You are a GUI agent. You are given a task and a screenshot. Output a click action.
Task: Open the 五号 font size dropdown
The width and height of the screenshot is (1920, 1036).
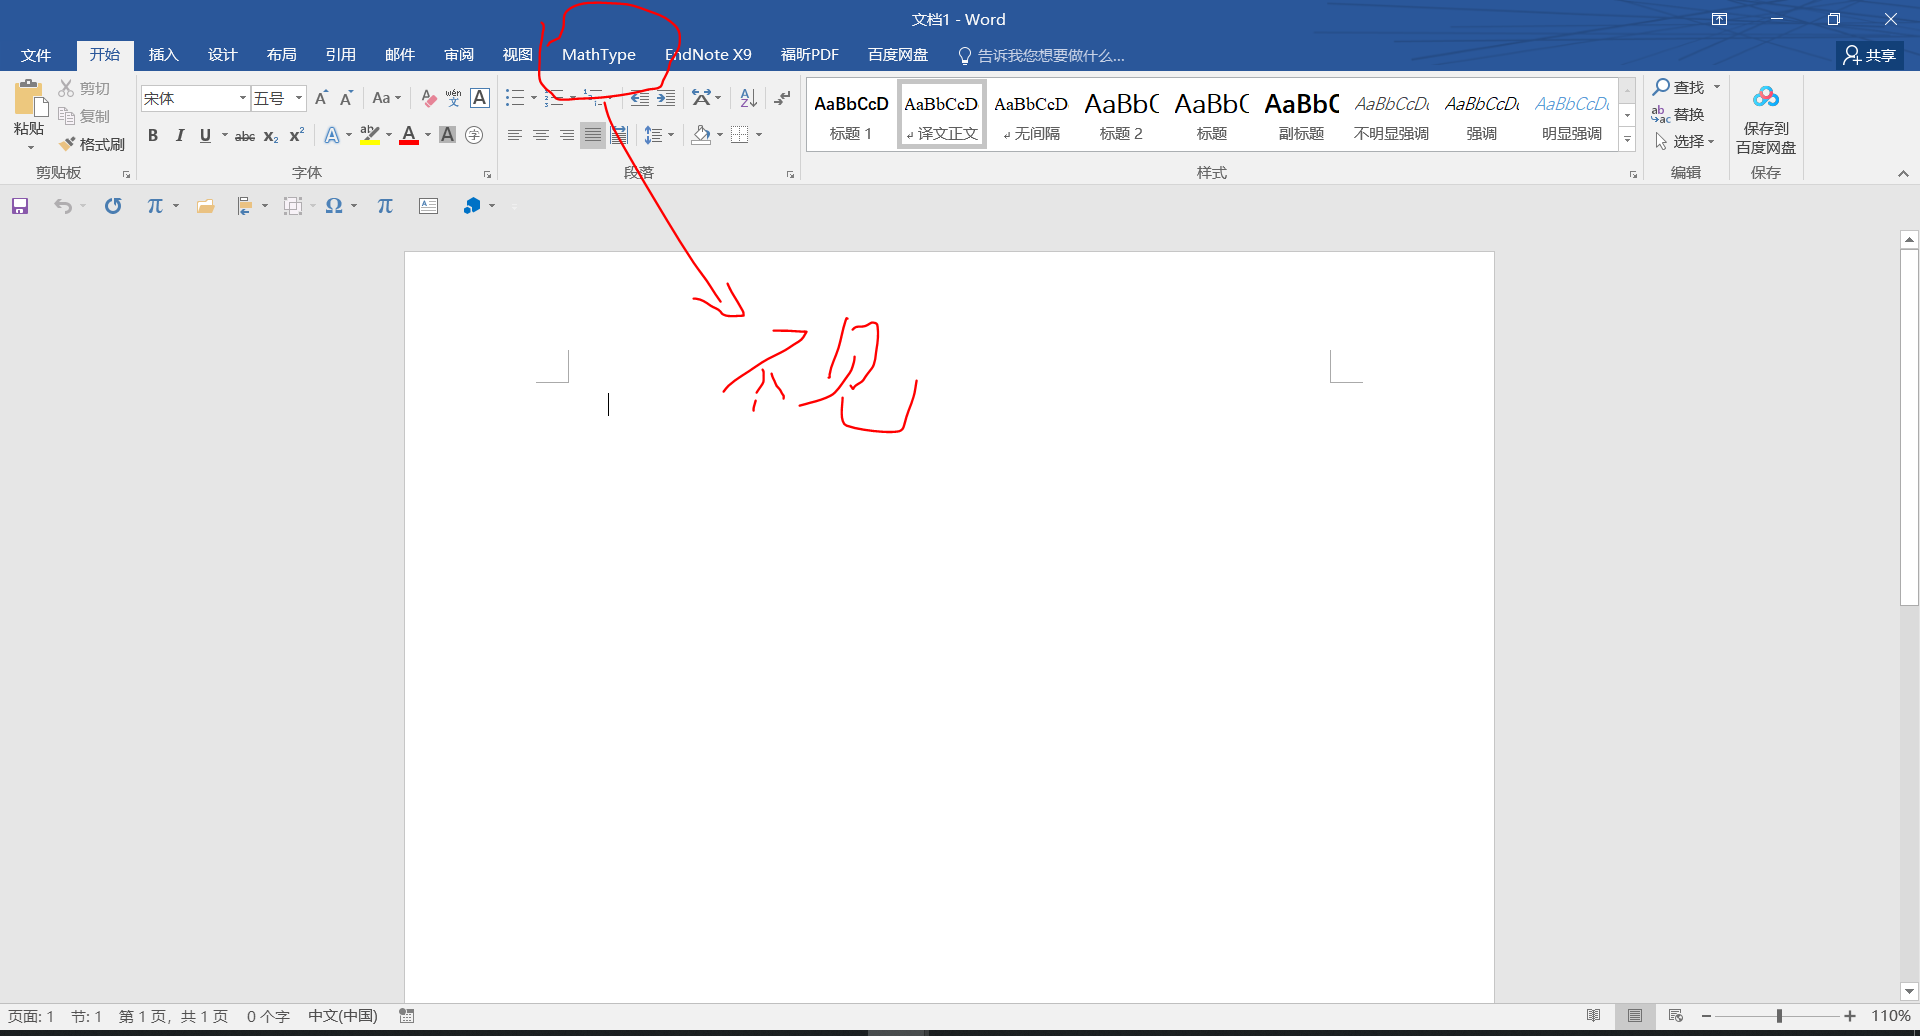coord(298,98)
